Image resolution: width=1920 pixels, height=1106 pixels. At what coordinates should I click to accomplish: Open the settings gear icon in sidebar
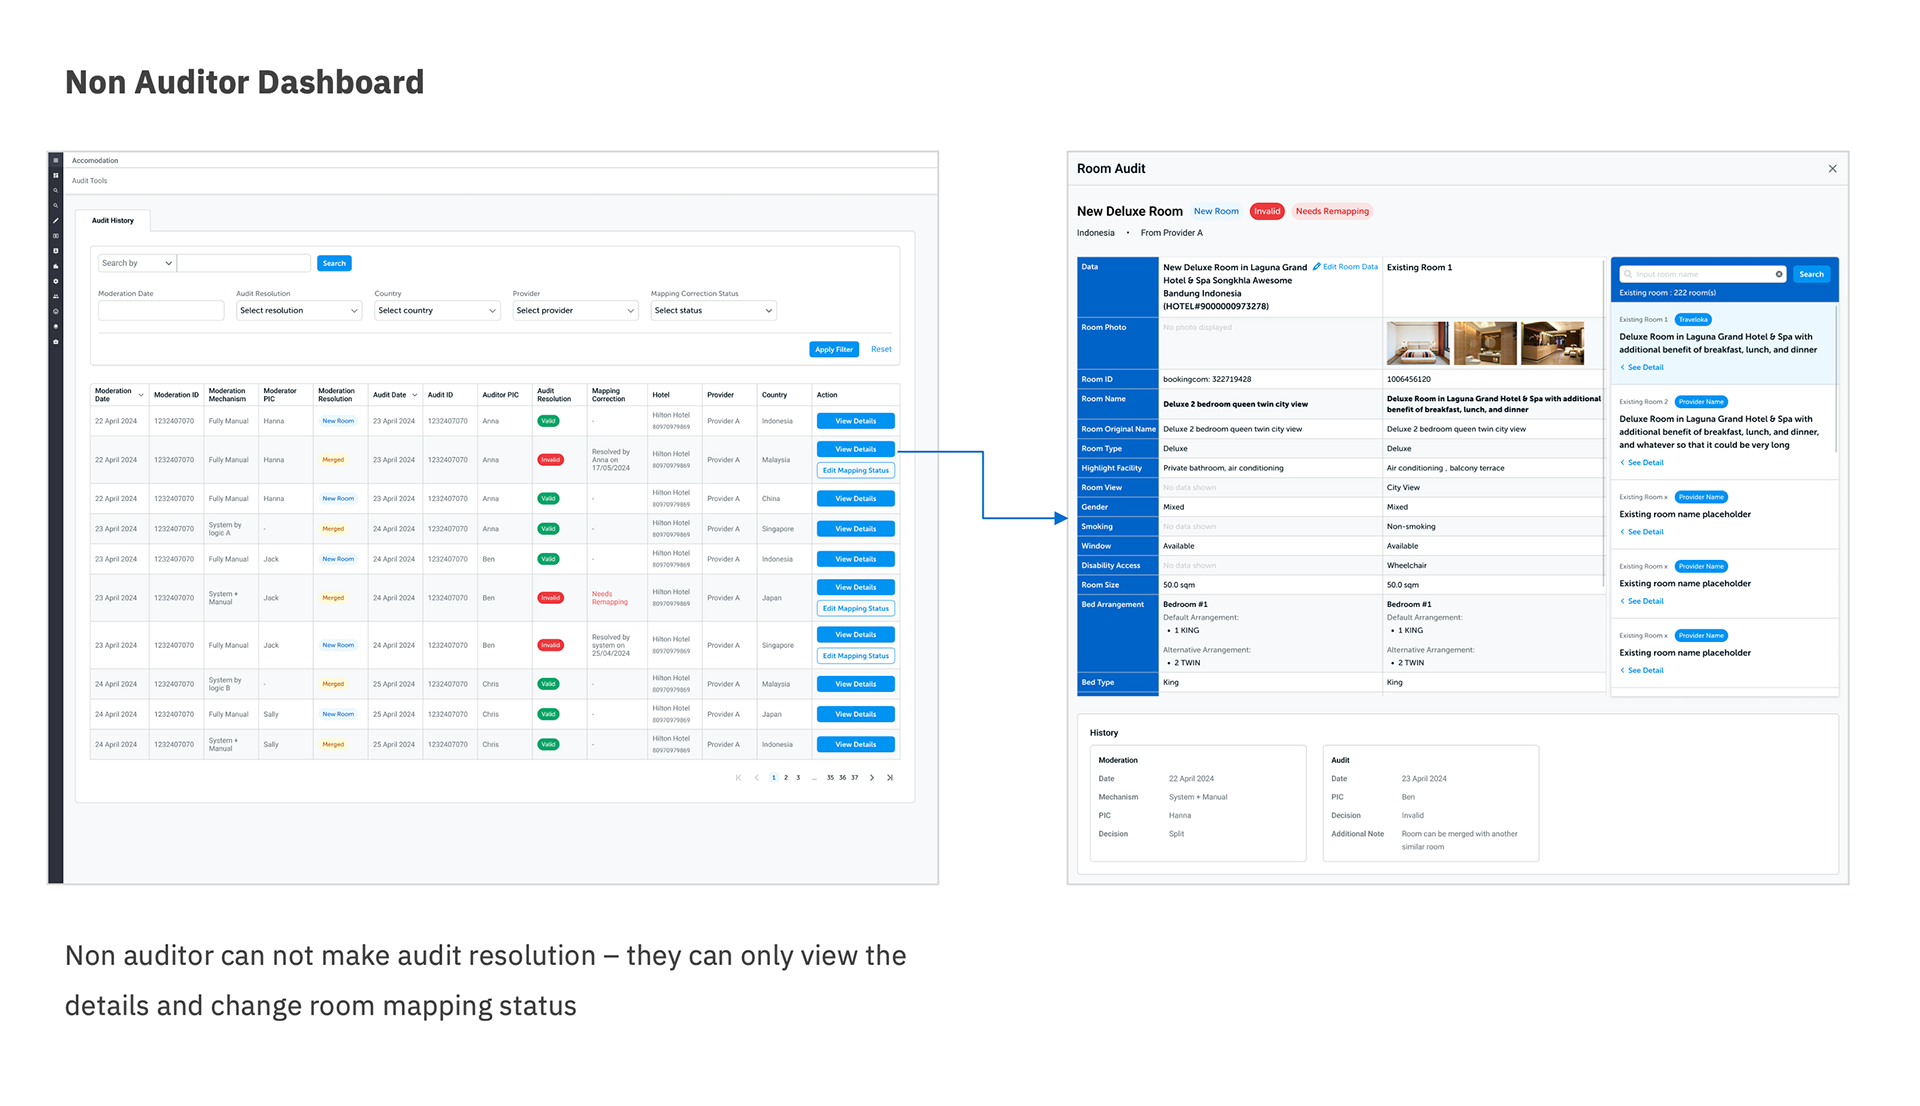[x=56, y=281]
